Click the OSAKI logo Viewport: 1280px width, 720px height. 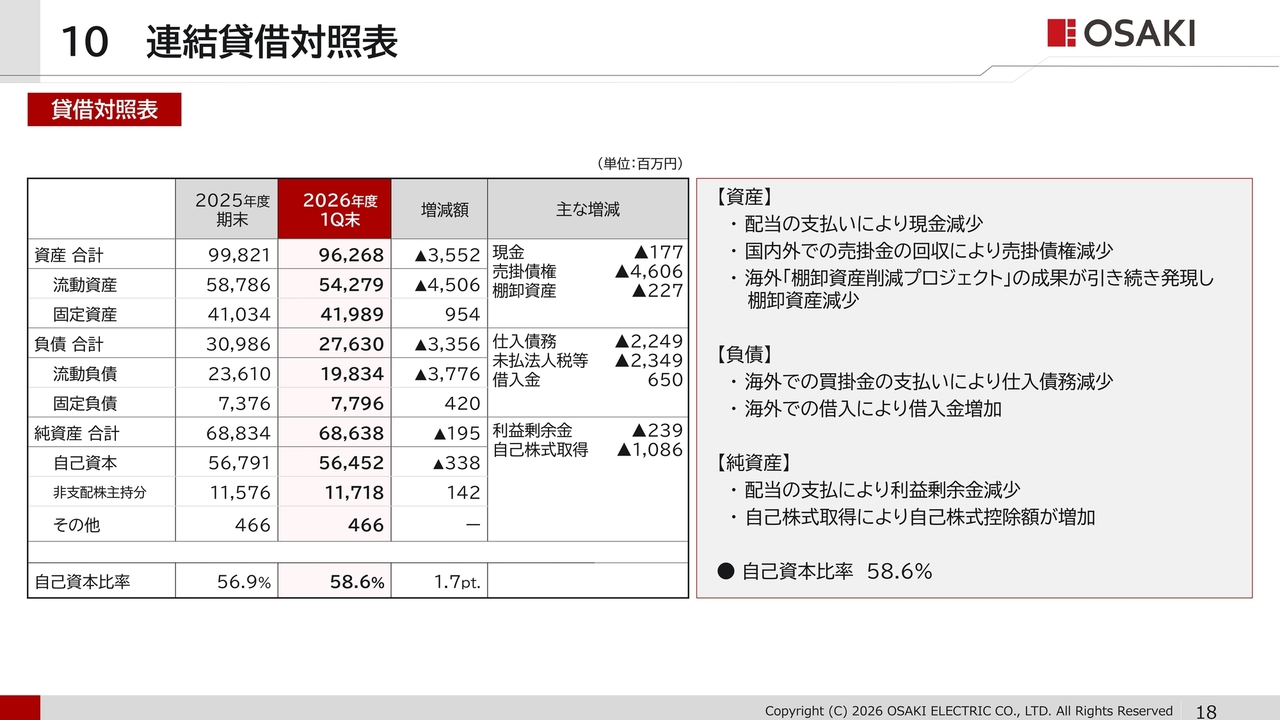1121,33
